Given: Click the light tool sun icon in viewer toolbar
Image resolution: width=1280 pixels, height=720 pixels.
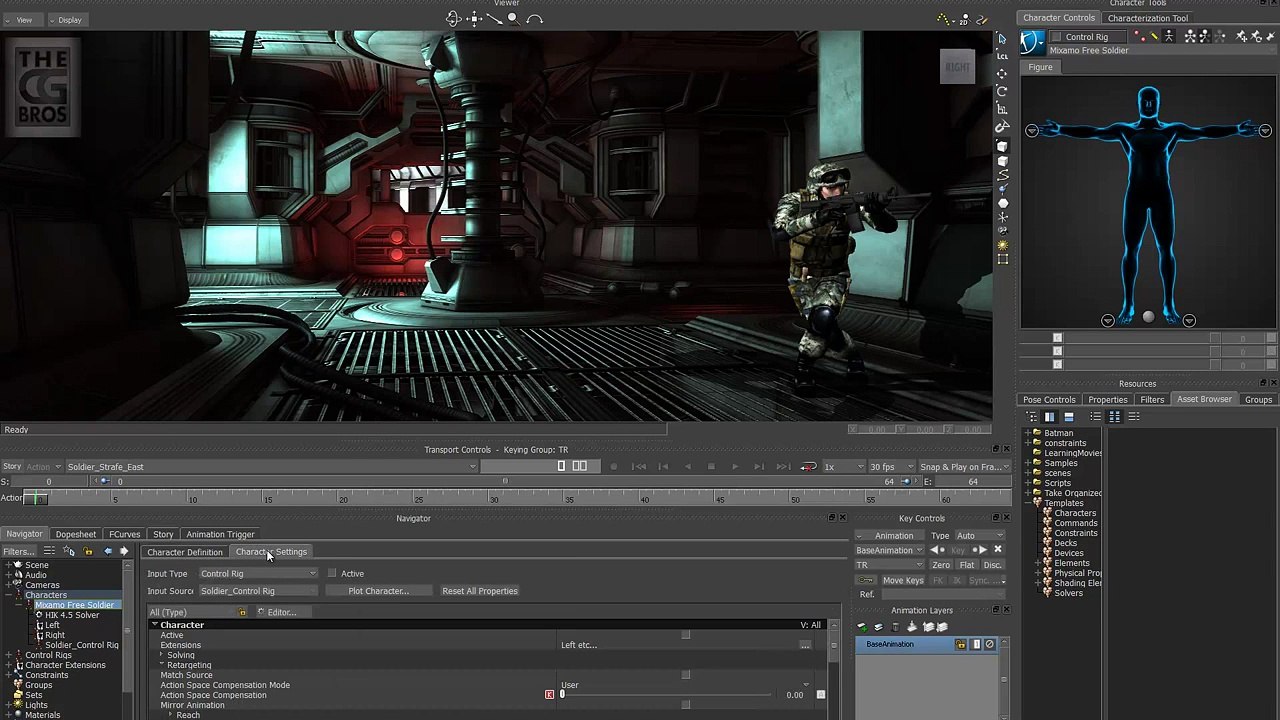Looking at the screenshot, I should (1002, 245).
